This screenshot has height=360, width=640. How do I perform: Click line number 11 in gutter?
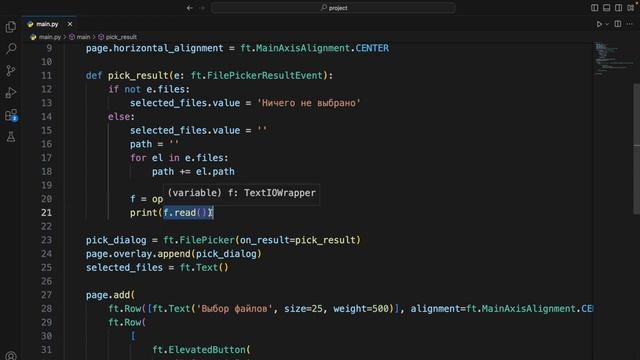[x=47, y=76]
